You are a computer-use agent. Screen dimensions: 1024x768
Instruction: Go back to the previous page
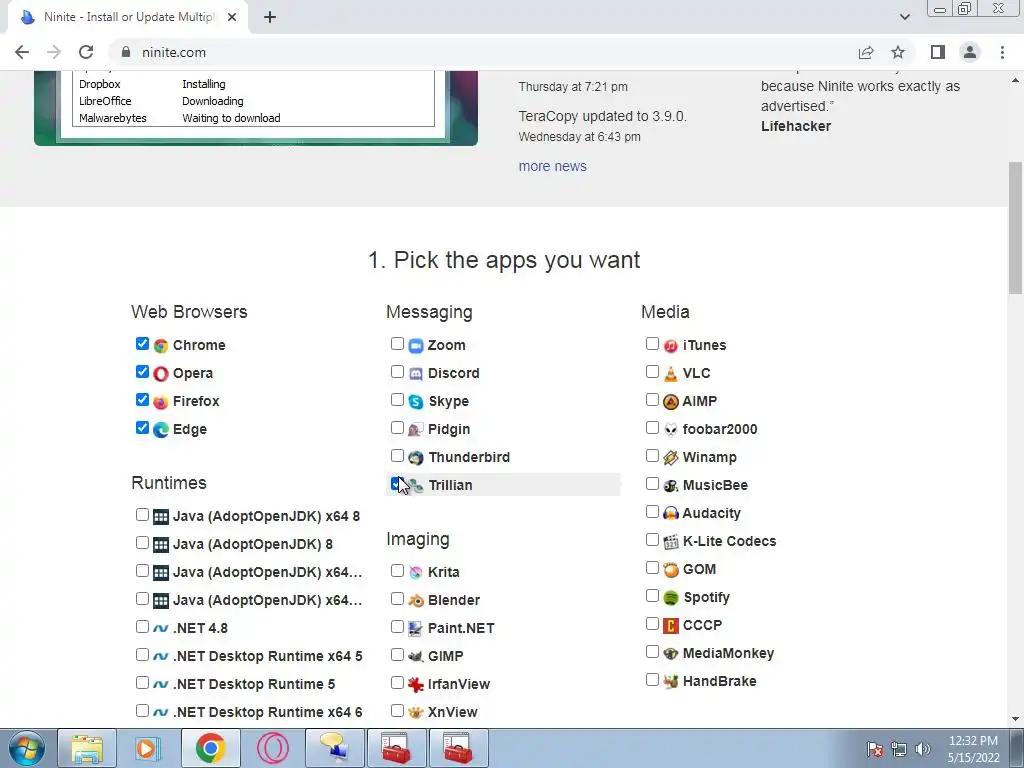click(22, 52)
